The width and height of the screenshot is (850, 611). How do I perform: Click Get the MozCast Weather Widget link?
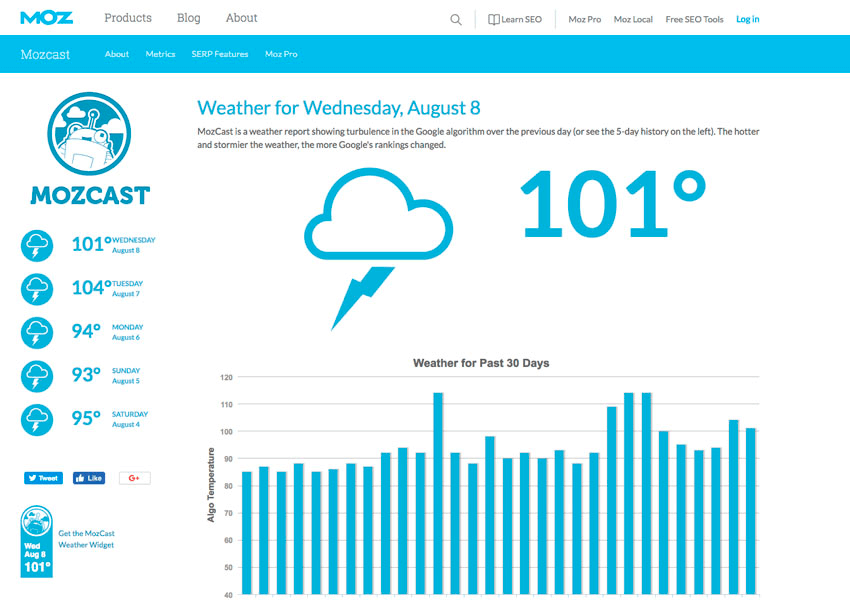(87, 539)
